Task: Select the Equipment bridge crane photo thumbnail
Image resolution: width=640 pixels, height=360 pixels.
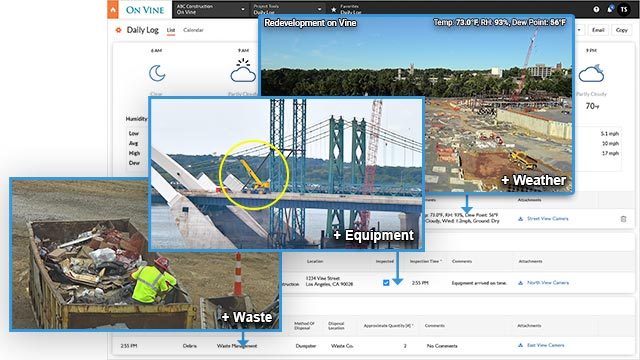Action: 287,174
